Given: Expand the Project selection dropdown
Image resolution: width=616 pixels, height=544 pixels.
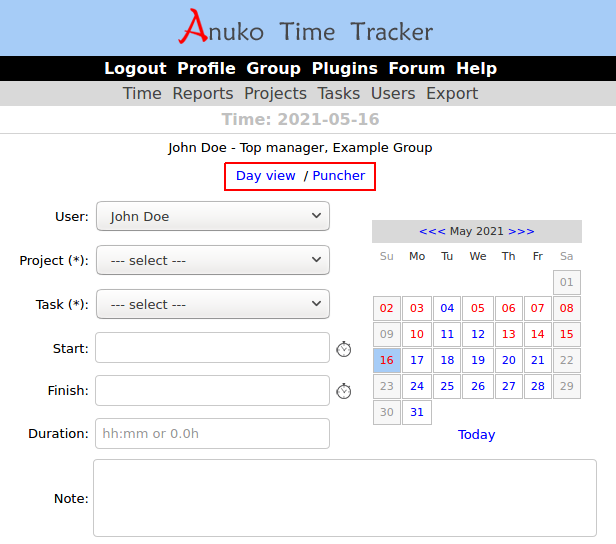Looking at the screenshot, I should pyautogui.click(x=213, y=260).
